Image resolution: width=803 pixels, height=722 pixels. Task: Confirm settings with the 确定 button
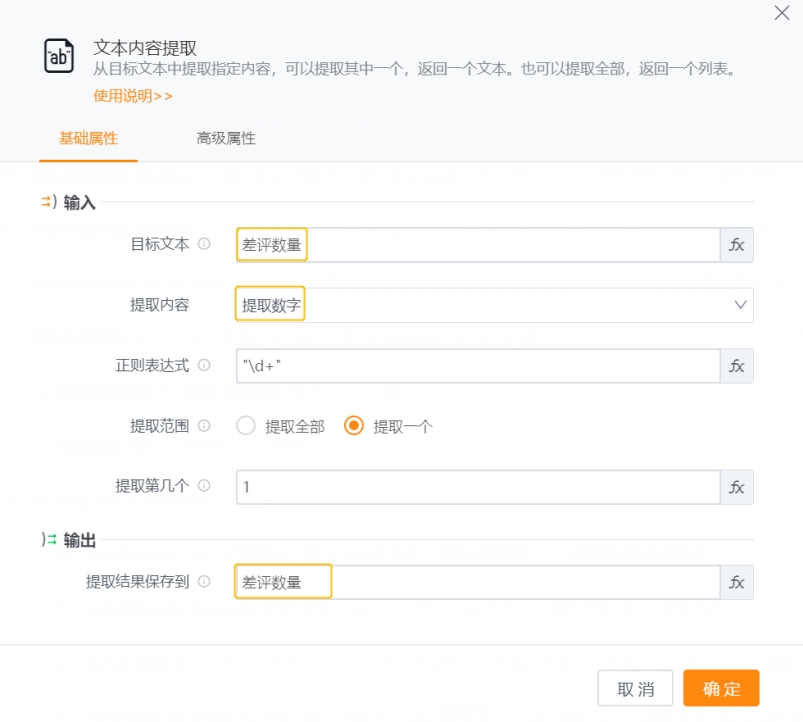(721, 688)
